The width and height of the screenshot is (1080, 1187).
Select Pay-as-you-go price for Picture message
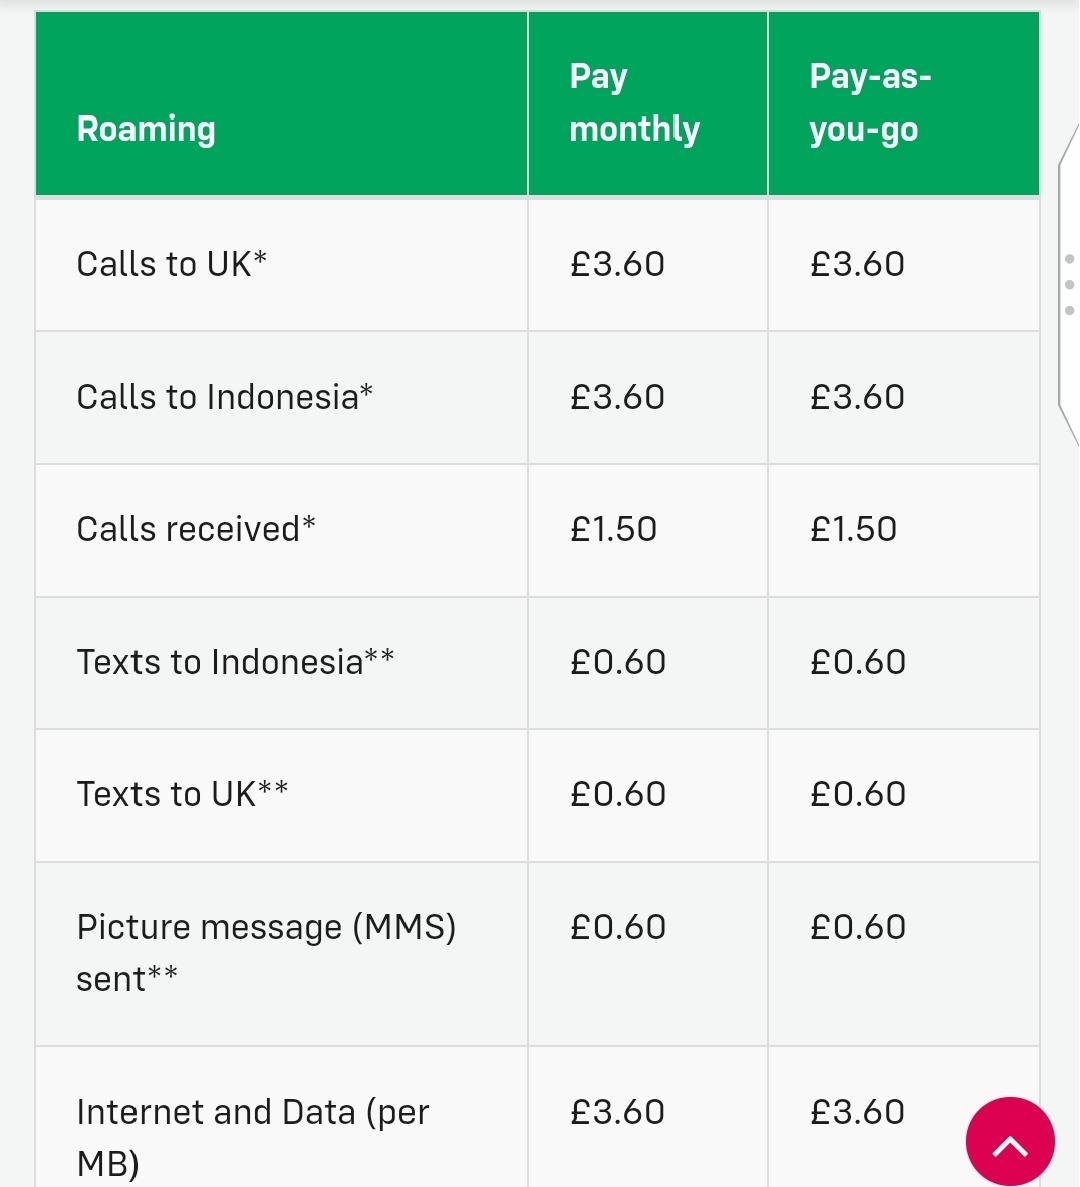tap(858, 927)
